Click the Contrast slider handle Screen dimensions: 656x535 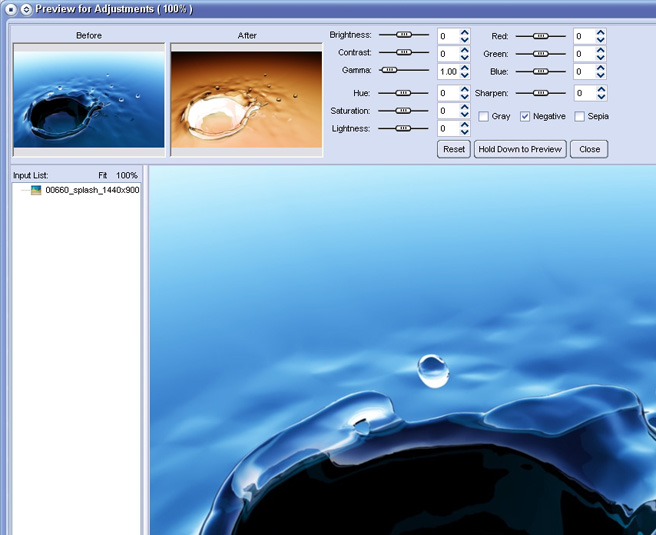[x=404, y=52]
